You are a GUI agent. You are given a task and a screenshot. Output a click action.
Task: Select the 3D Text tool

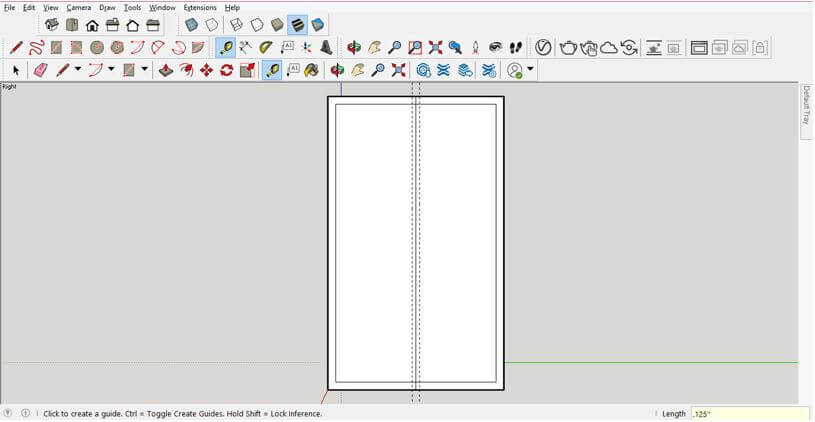326,48
